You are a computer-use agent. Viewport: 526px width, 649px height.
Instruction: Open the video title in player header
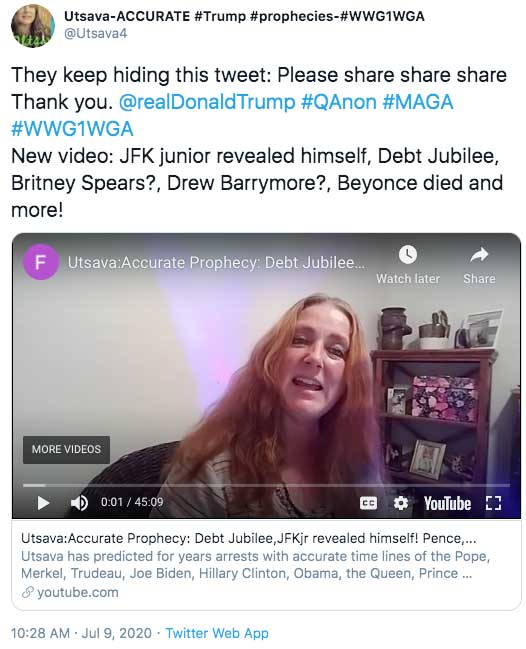216,263
